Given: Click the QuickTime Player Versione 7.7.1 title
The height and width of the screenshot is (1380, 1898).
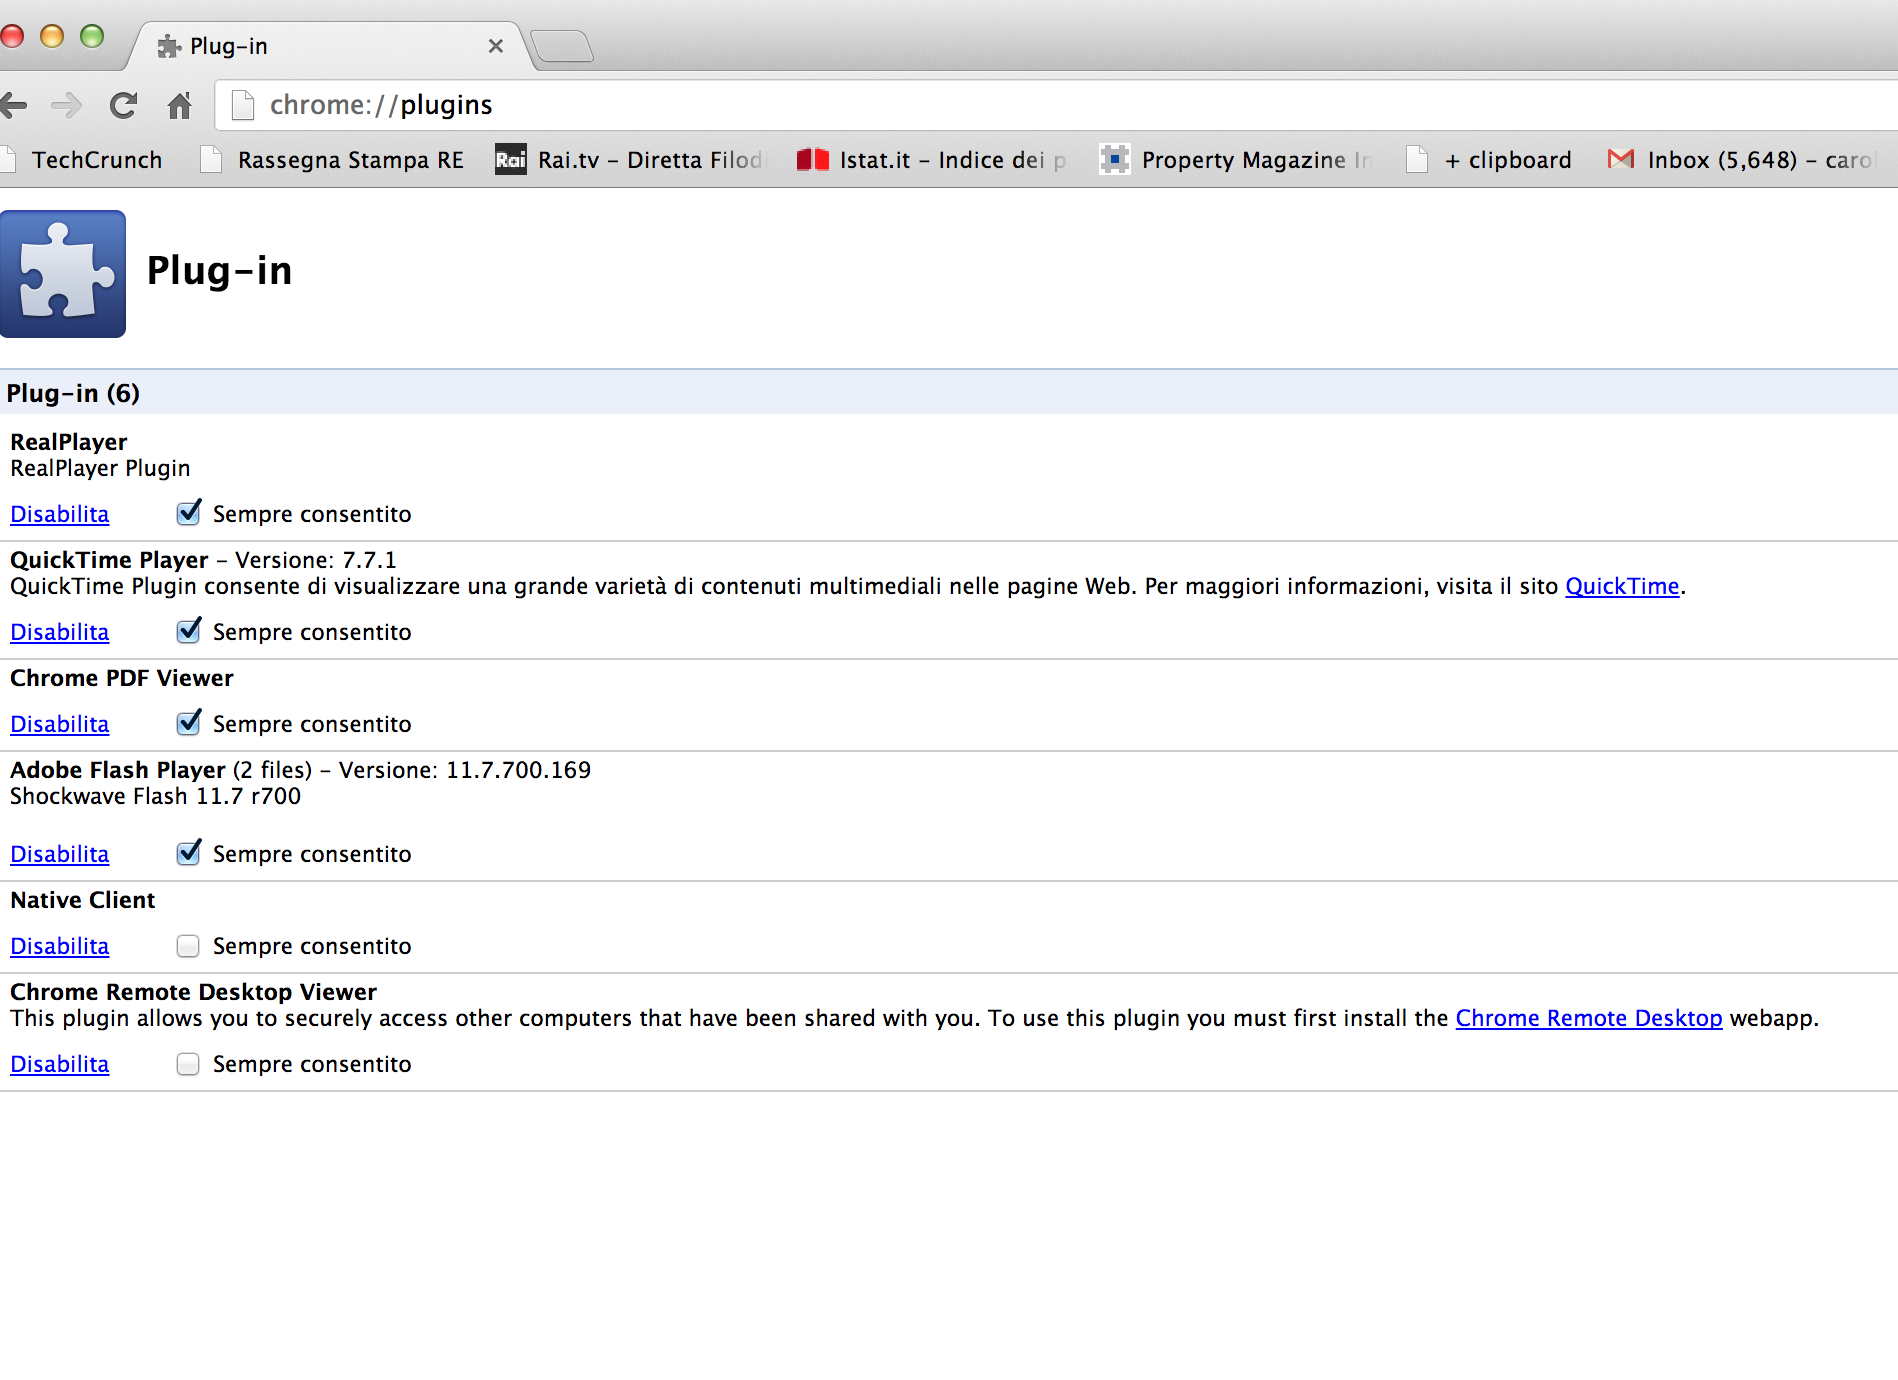Looking at the screenshot, I should pyautogui.click(x=203, y=560).
